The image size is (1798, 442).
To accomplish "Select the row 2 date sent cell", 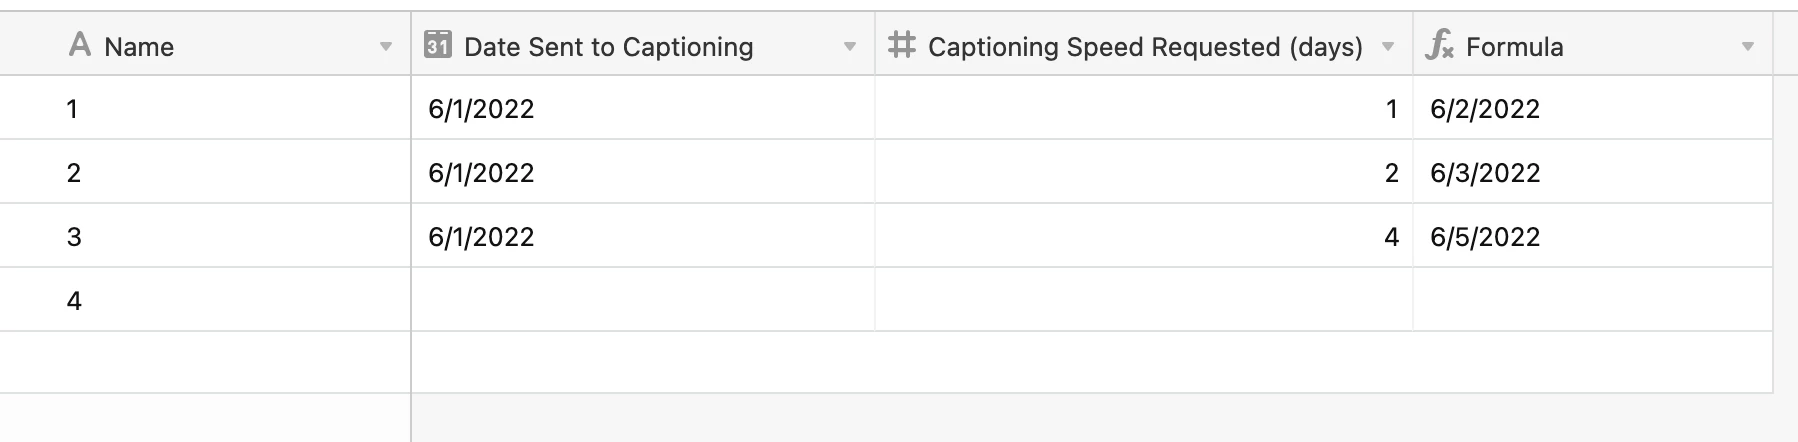I will (643, 172).
